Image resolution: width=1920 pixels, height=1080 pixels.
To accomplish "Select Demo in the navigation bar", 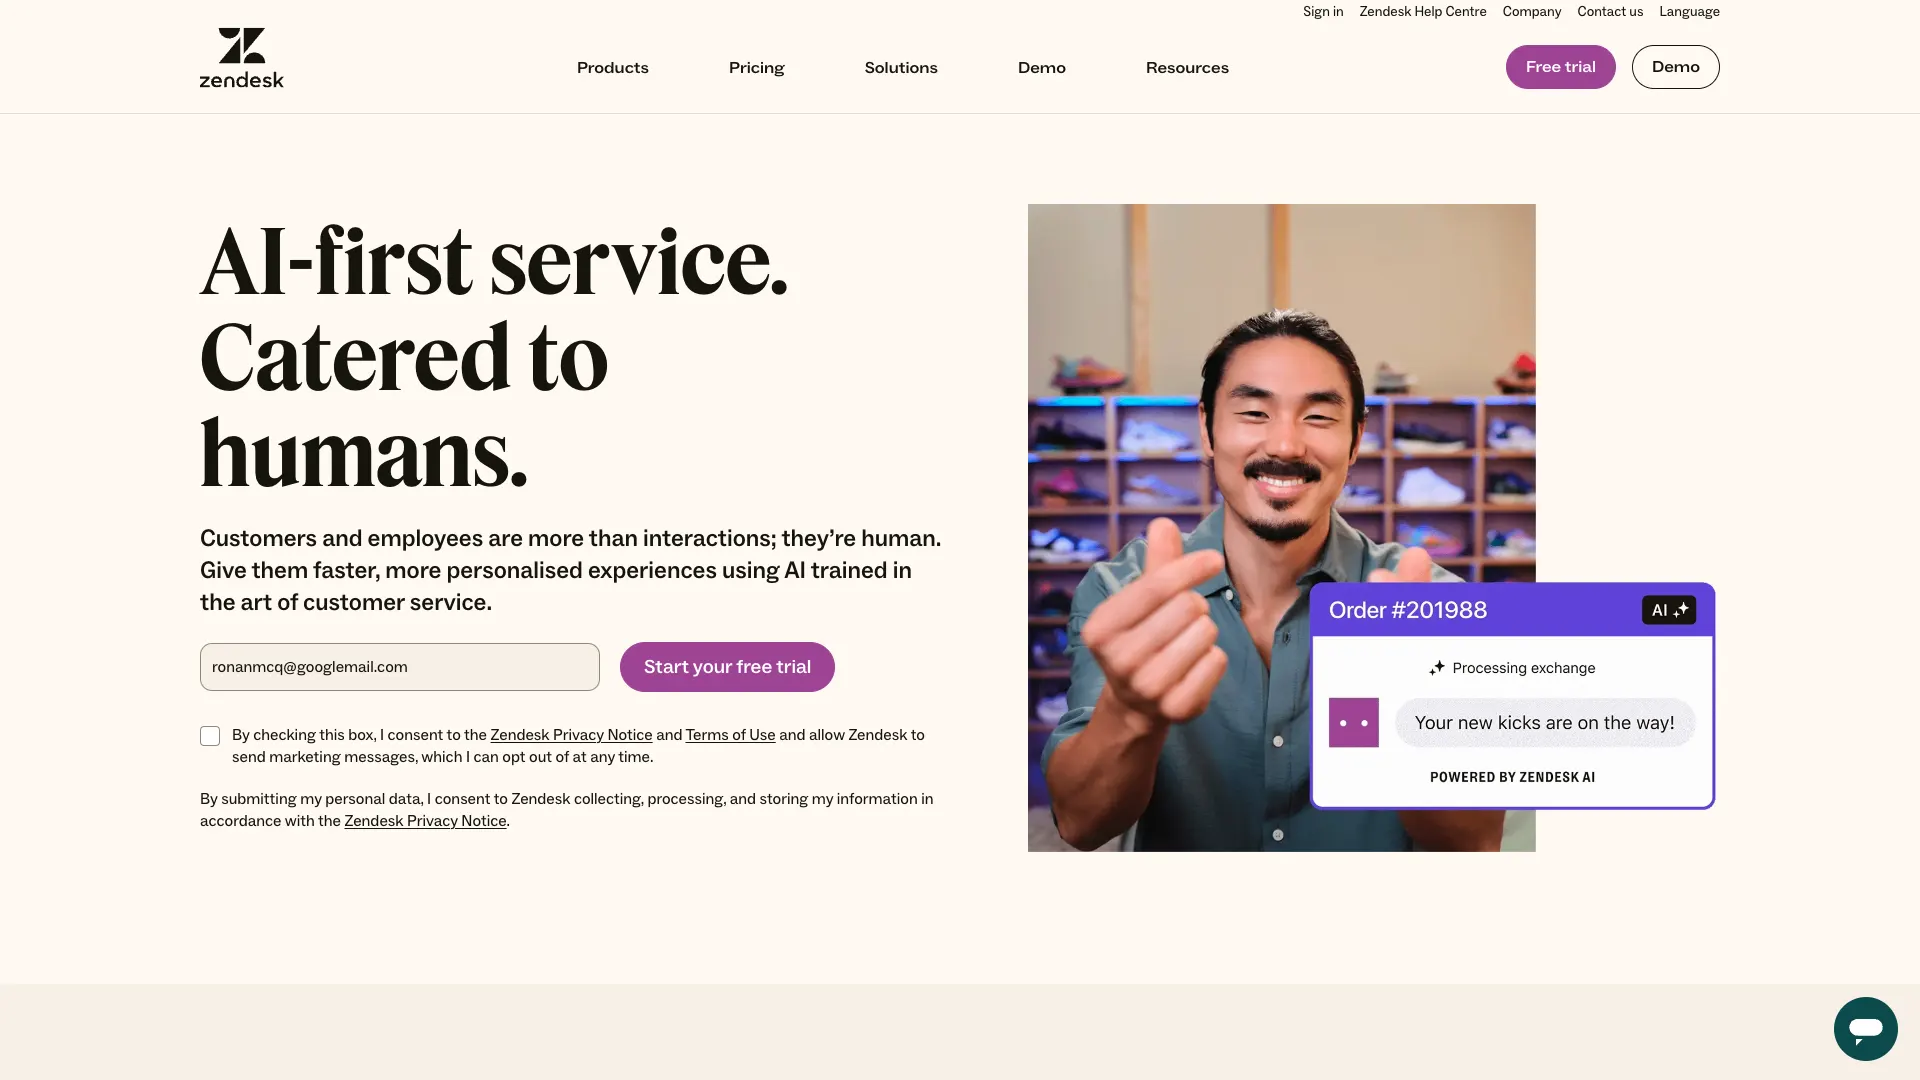I will tap(1041, 68).
